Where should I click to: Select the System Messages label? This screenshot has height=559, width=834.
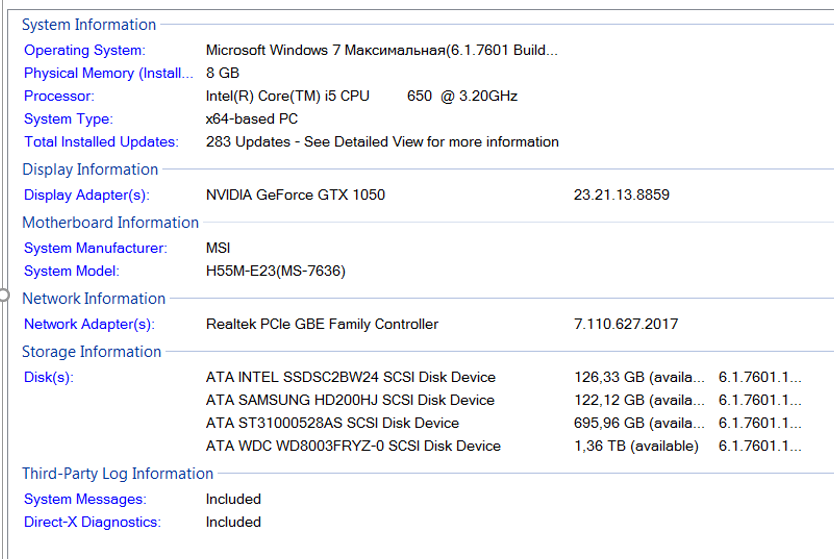(84, 499)
